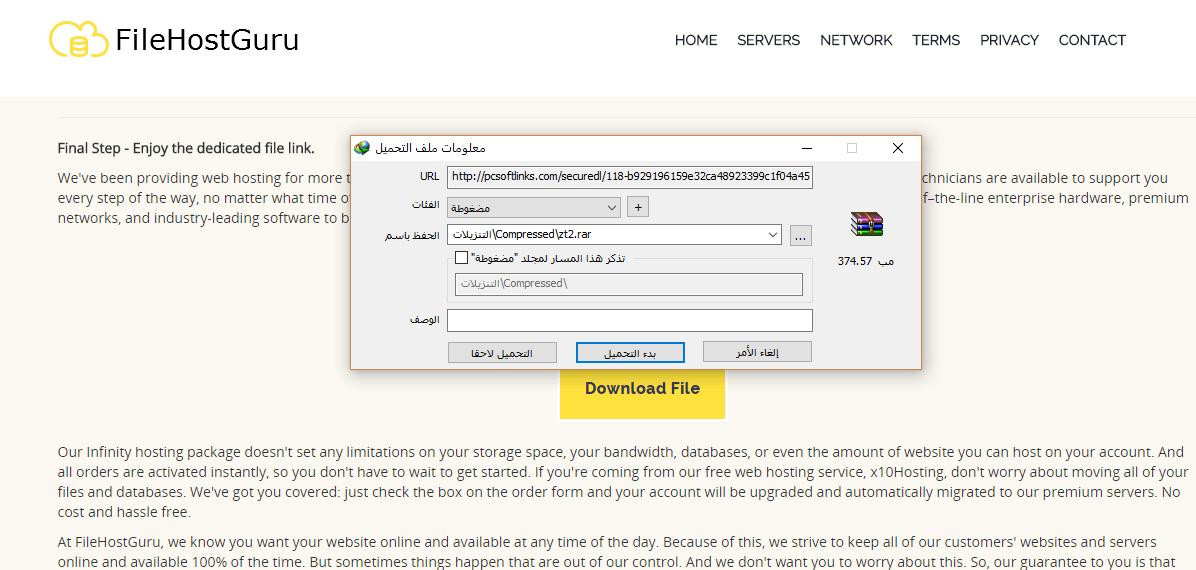Image resolution: width=1196 pixels, height=570 pixels.
Task: Open the category dropdown in download dialog
Action: (x=534, y=208)
